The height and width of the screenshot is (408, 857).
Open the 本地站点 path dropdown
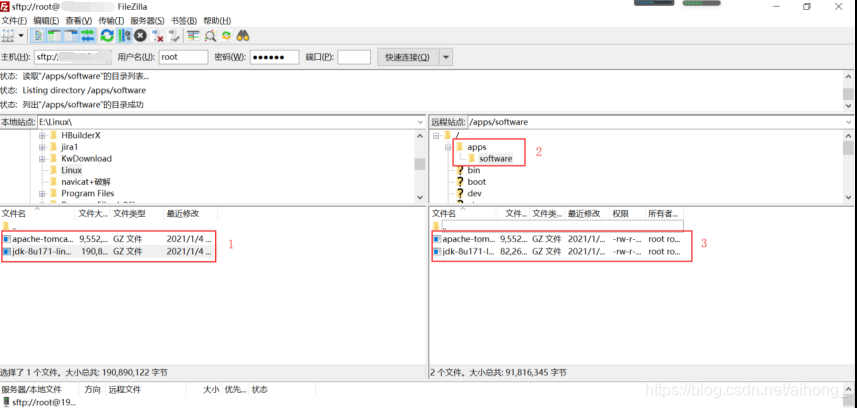(420, 122)
